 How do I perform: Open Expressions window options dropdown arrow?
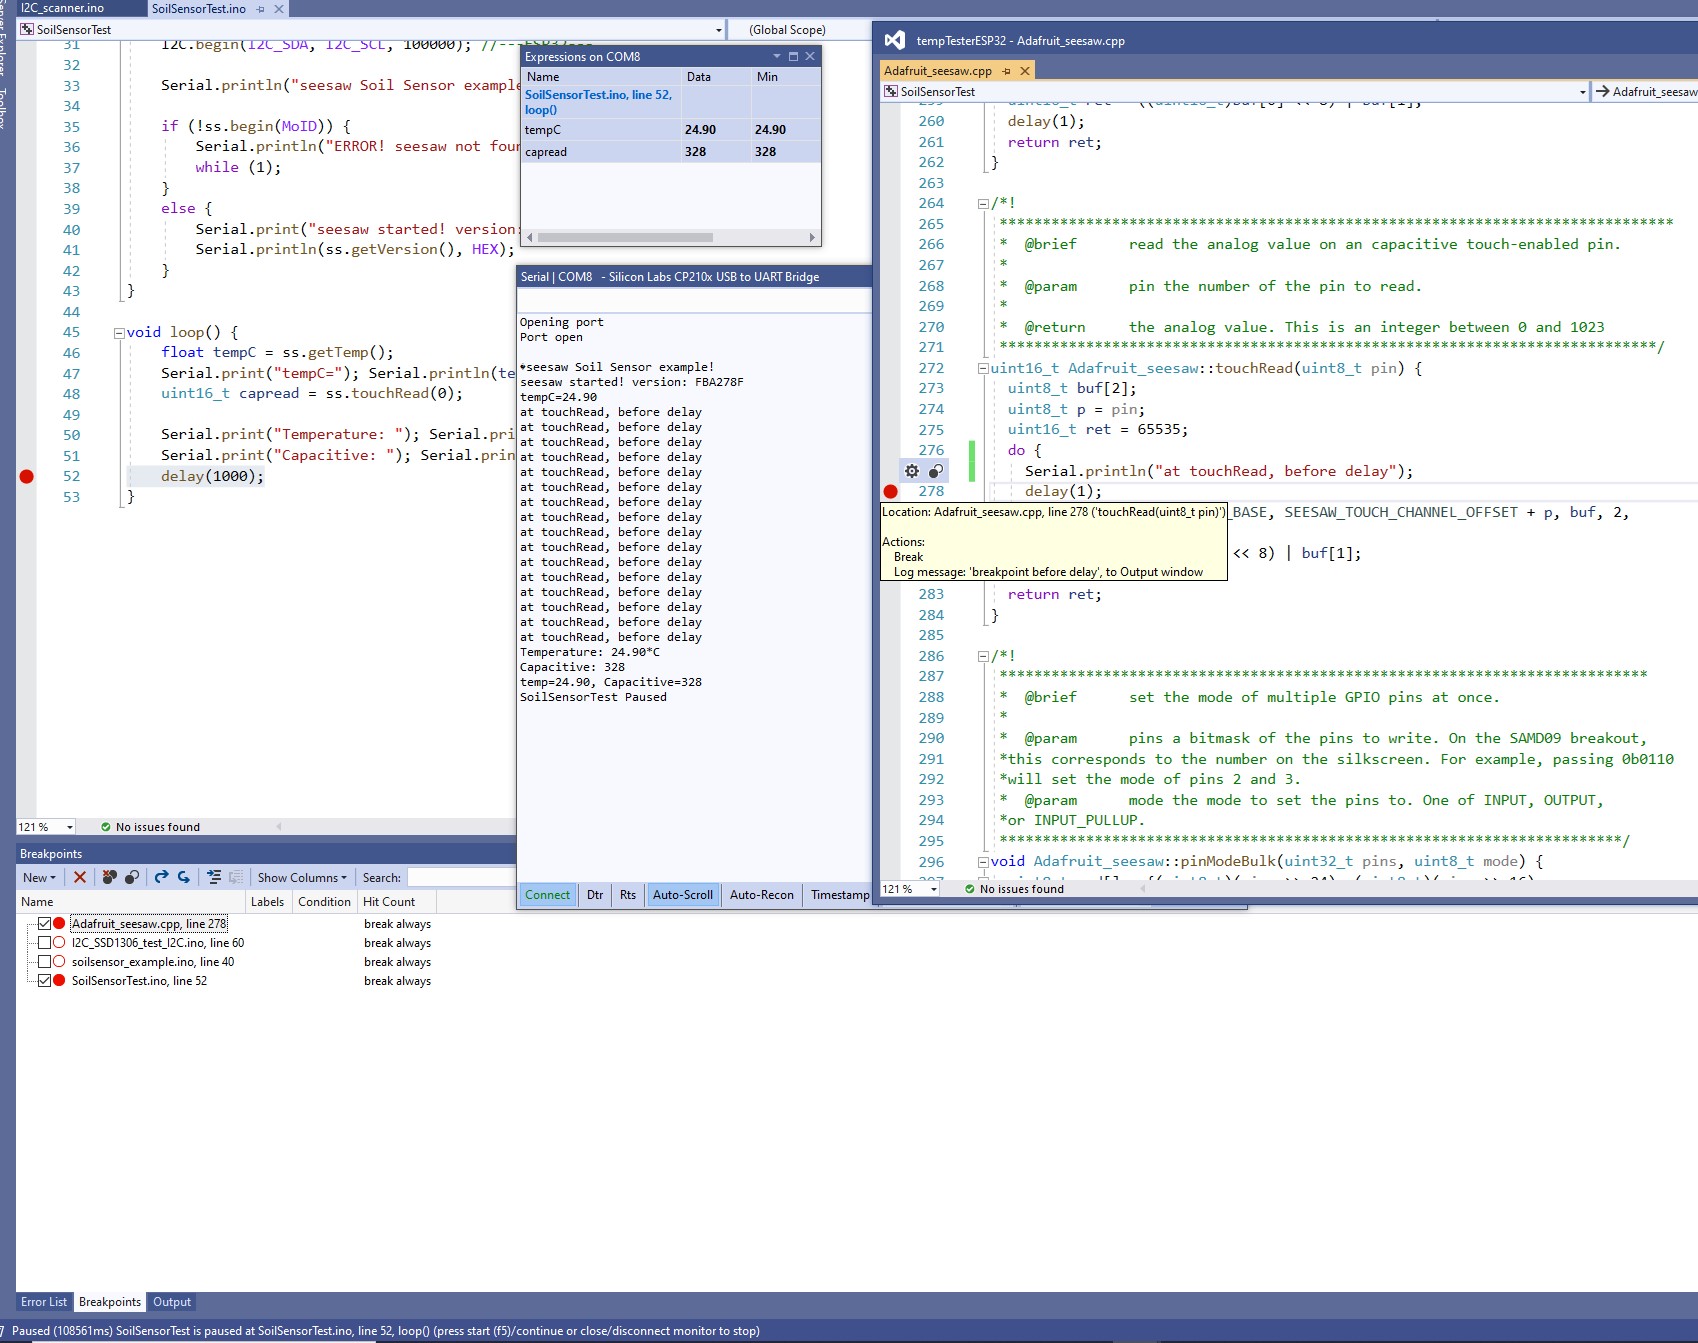tap(776, 56)
